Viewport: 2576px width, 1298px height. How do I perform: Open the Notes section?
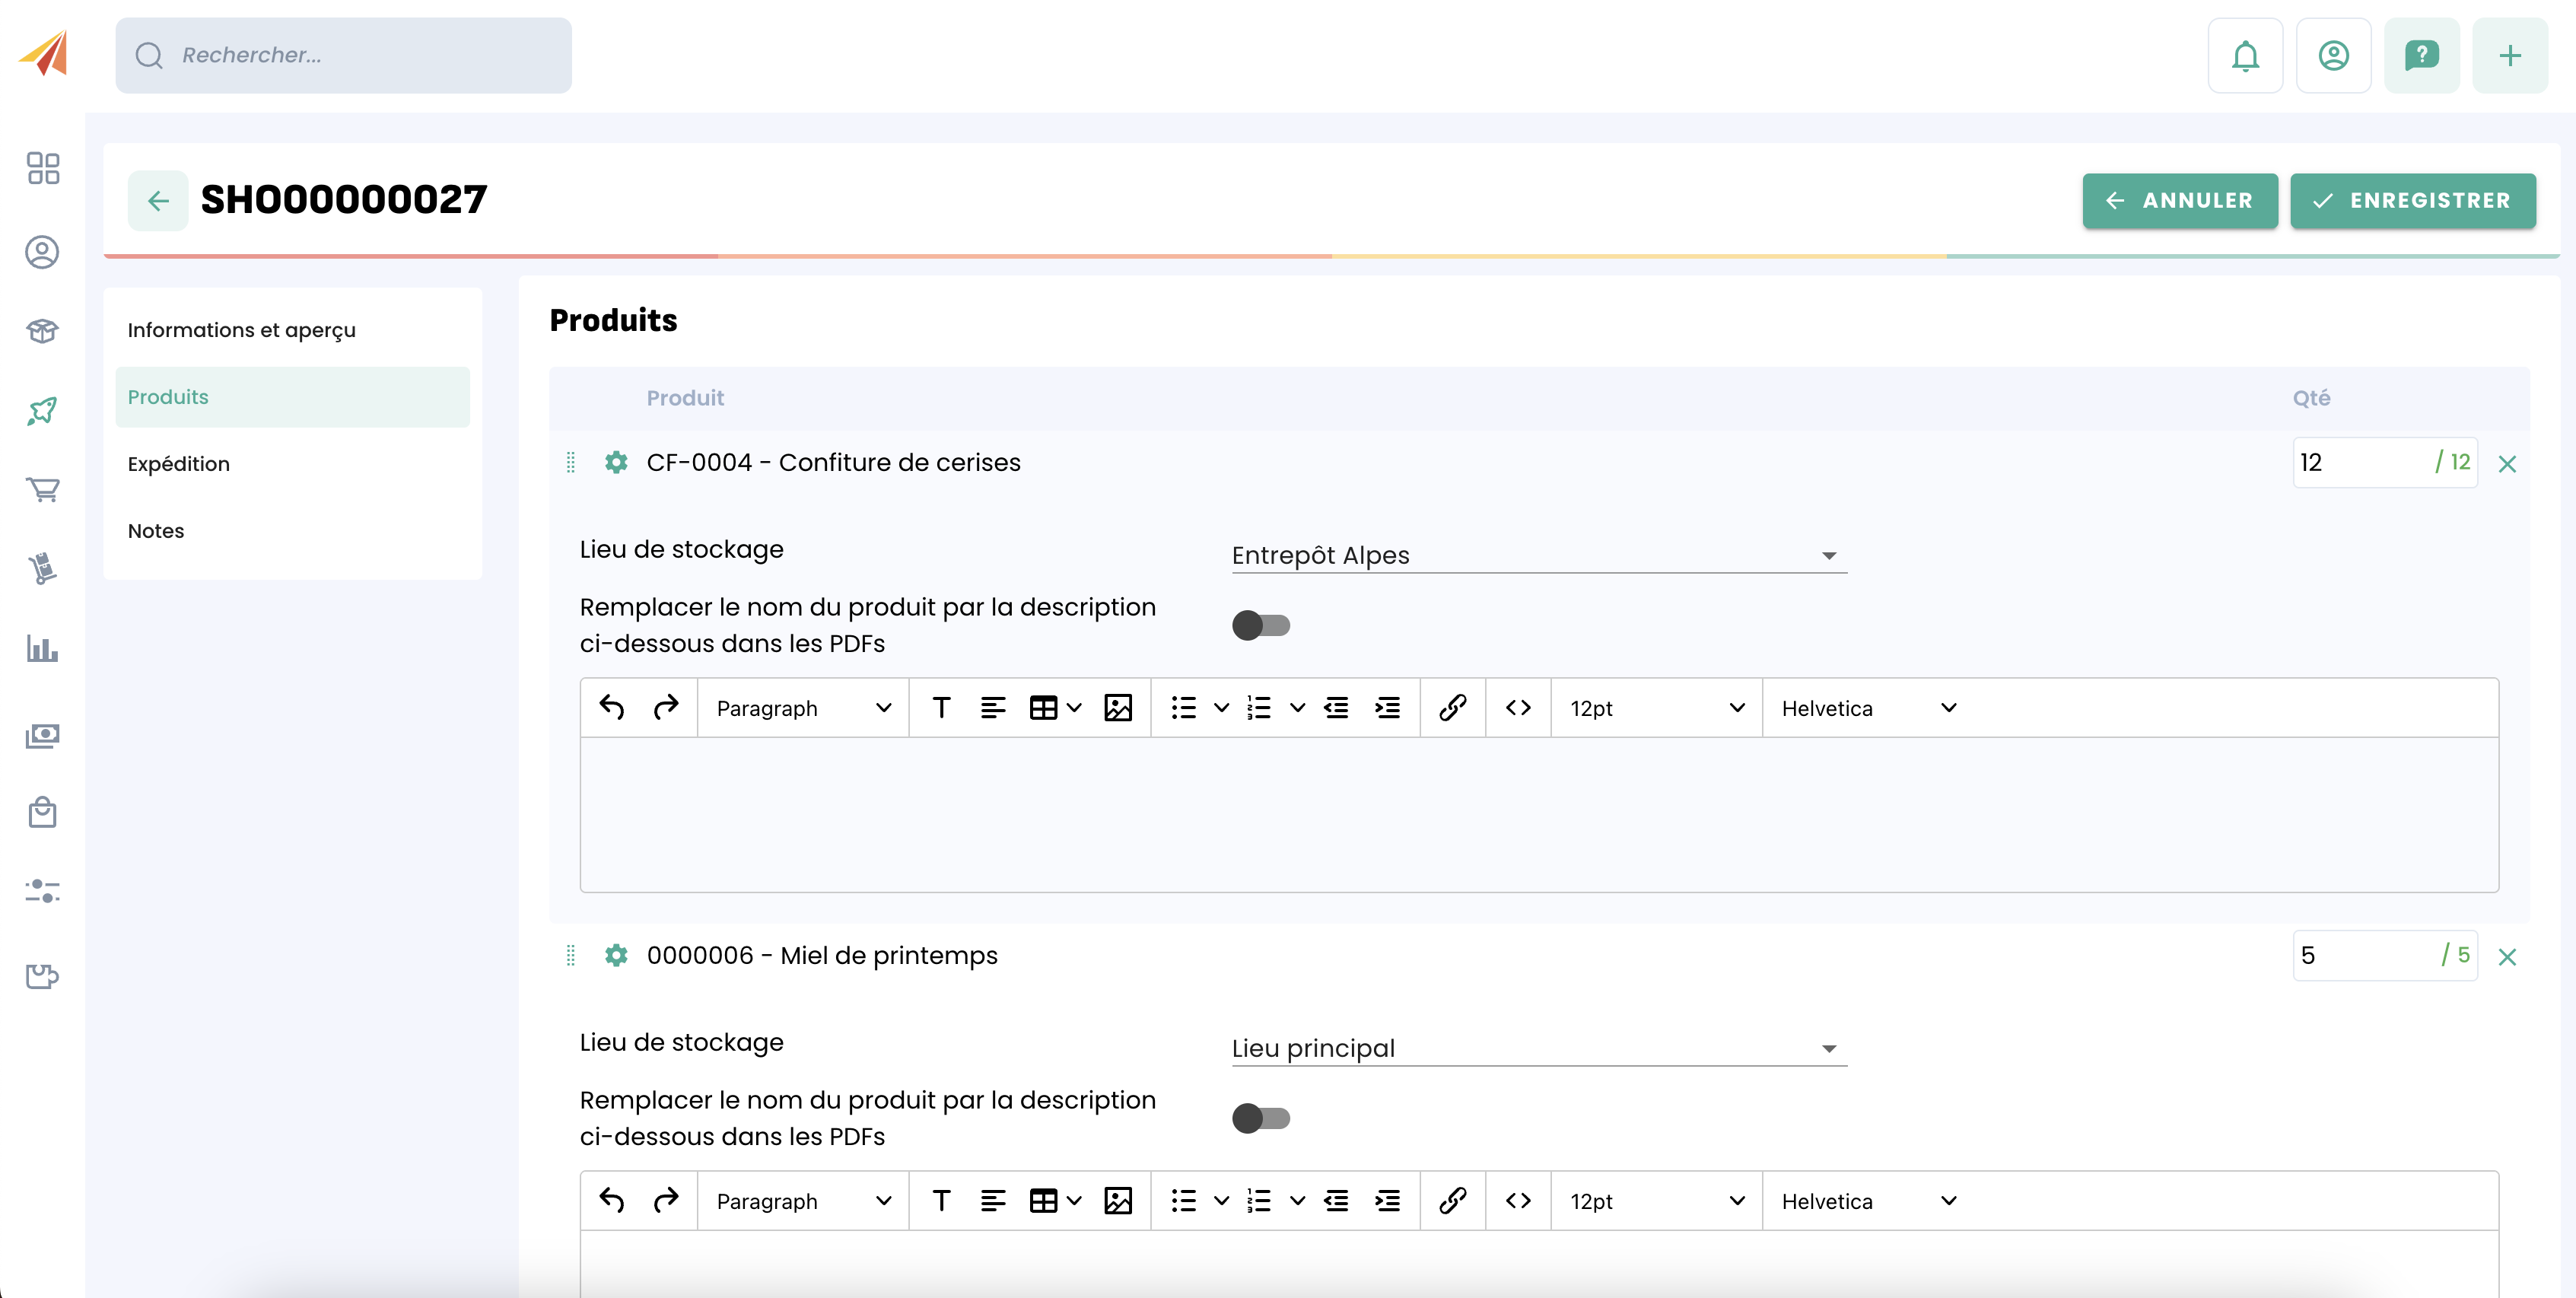click(x=156, y=531)
